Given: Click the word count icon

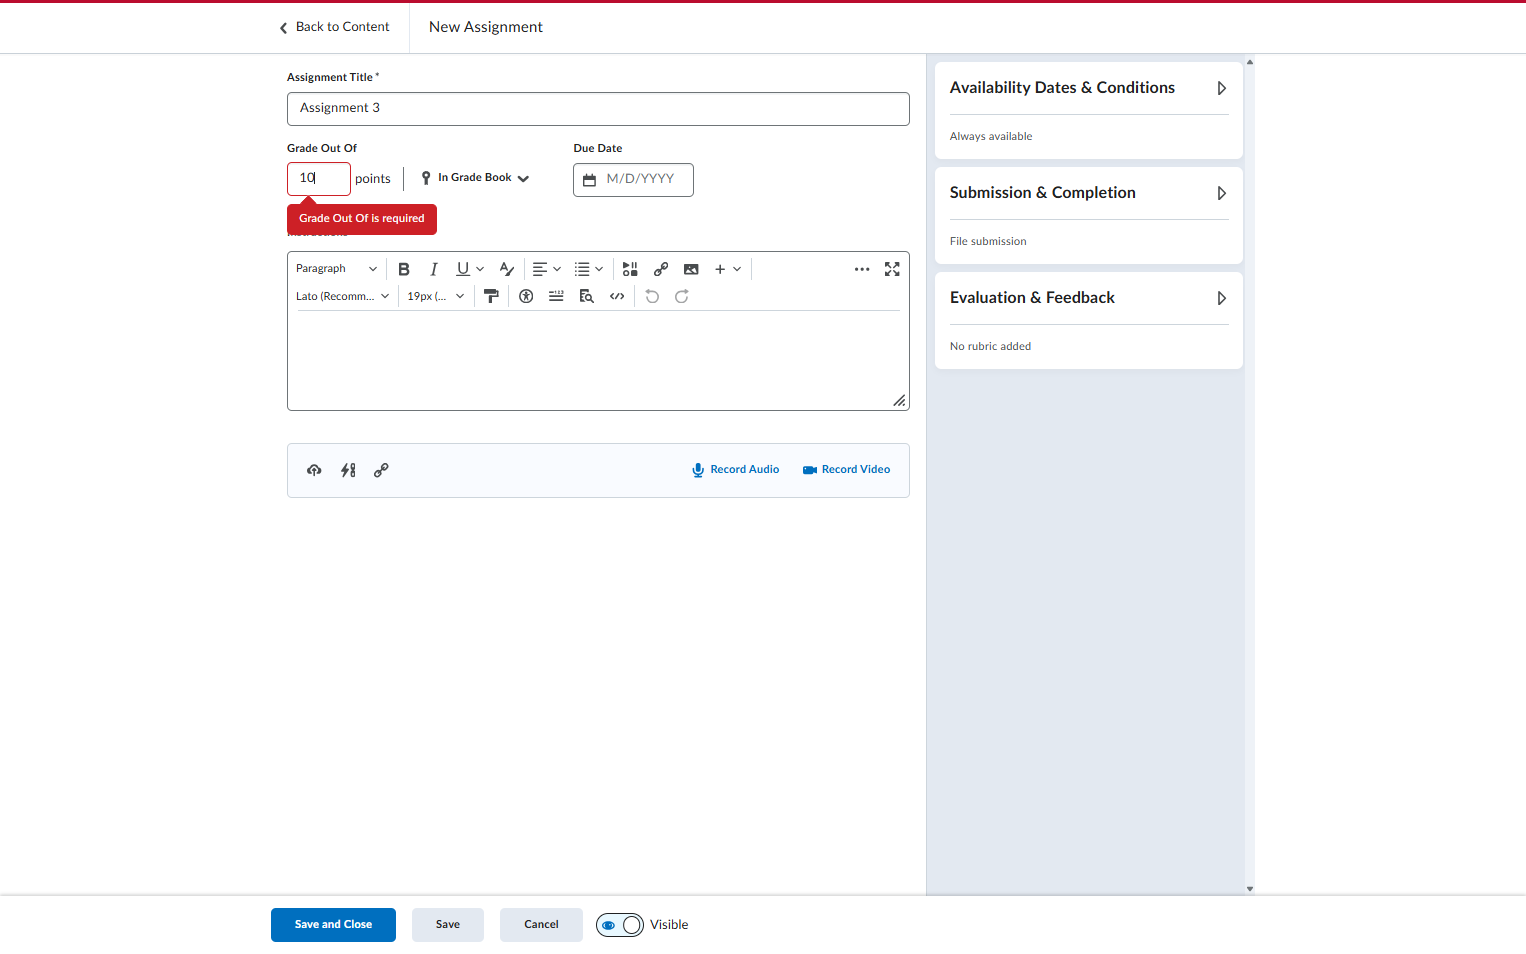Looking at the screenshot, I should pyautogui.click(x=556, y=296).
